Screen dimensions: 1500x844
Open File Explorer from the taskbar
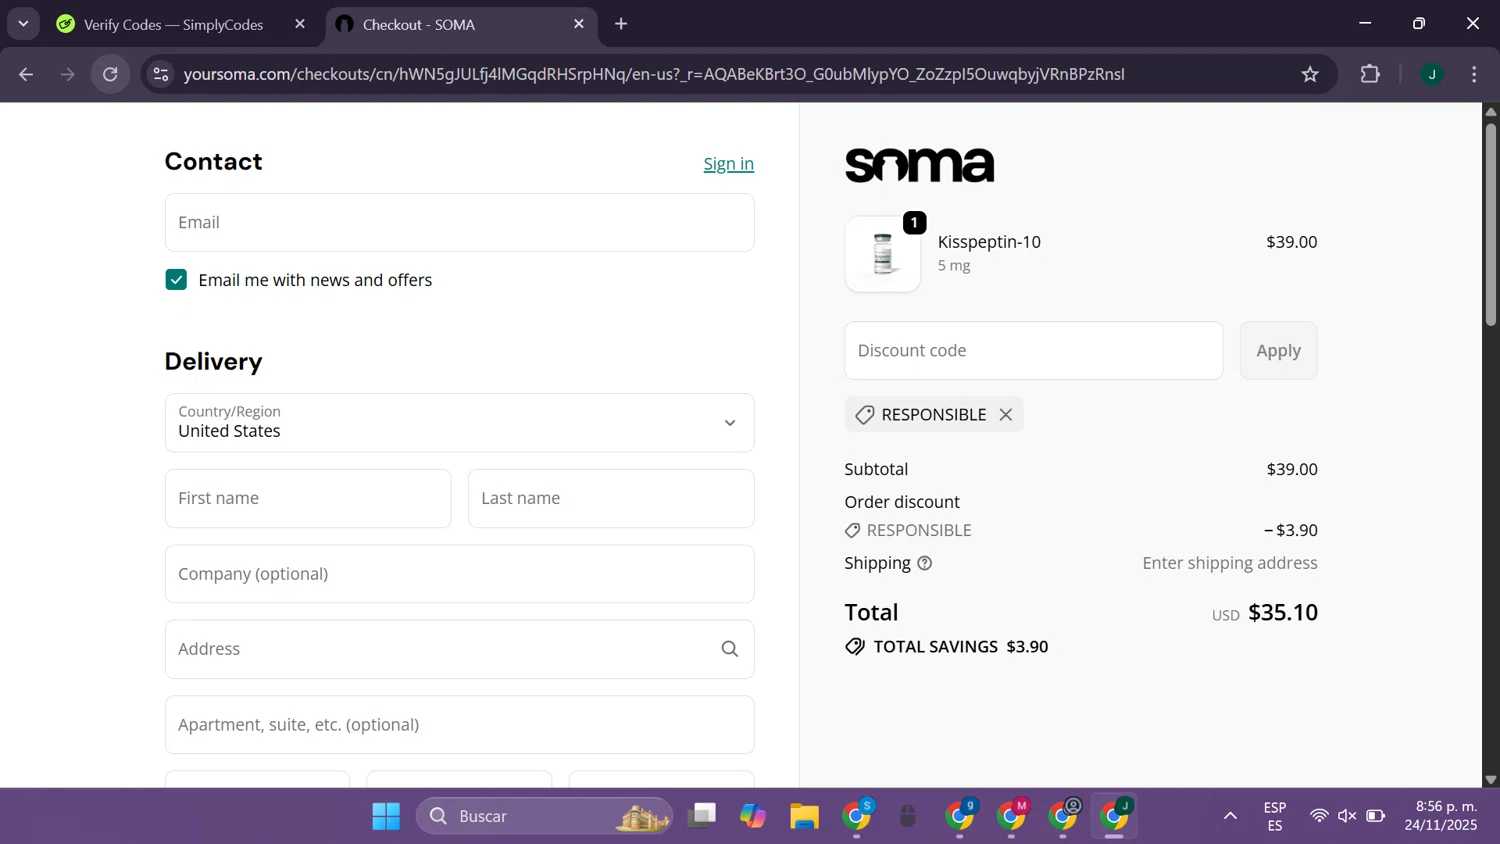pyautogui.click(x=804, y=816)
